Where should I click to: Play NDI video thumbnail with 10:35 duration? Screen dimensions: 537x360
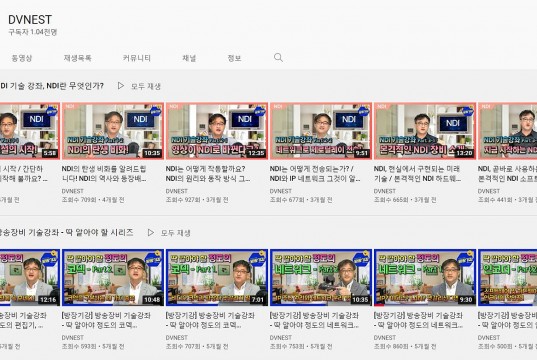click(113, 131)
